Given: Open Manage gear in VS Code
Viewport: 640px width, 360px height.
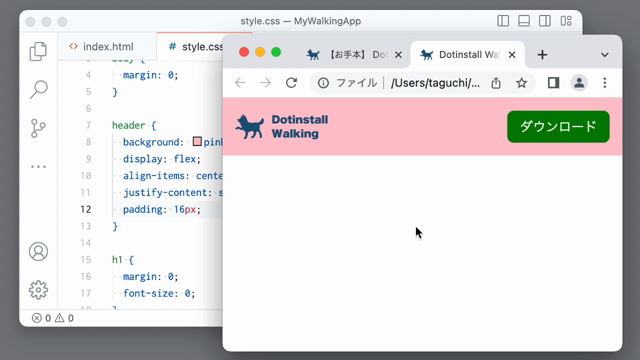Looking at the screenshot, I should coord(38,290).
